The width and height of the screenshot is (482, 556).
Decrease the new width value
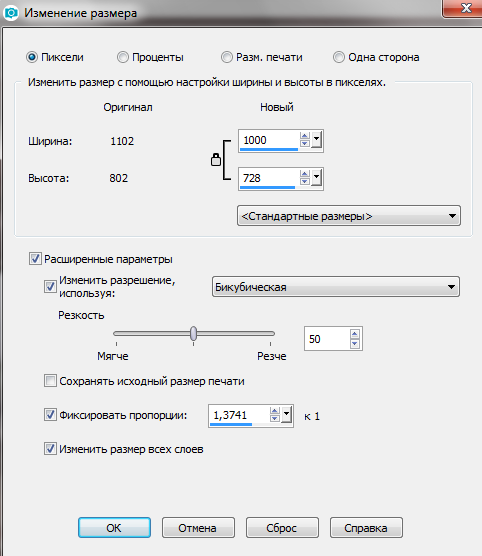(x=305, y=143)
